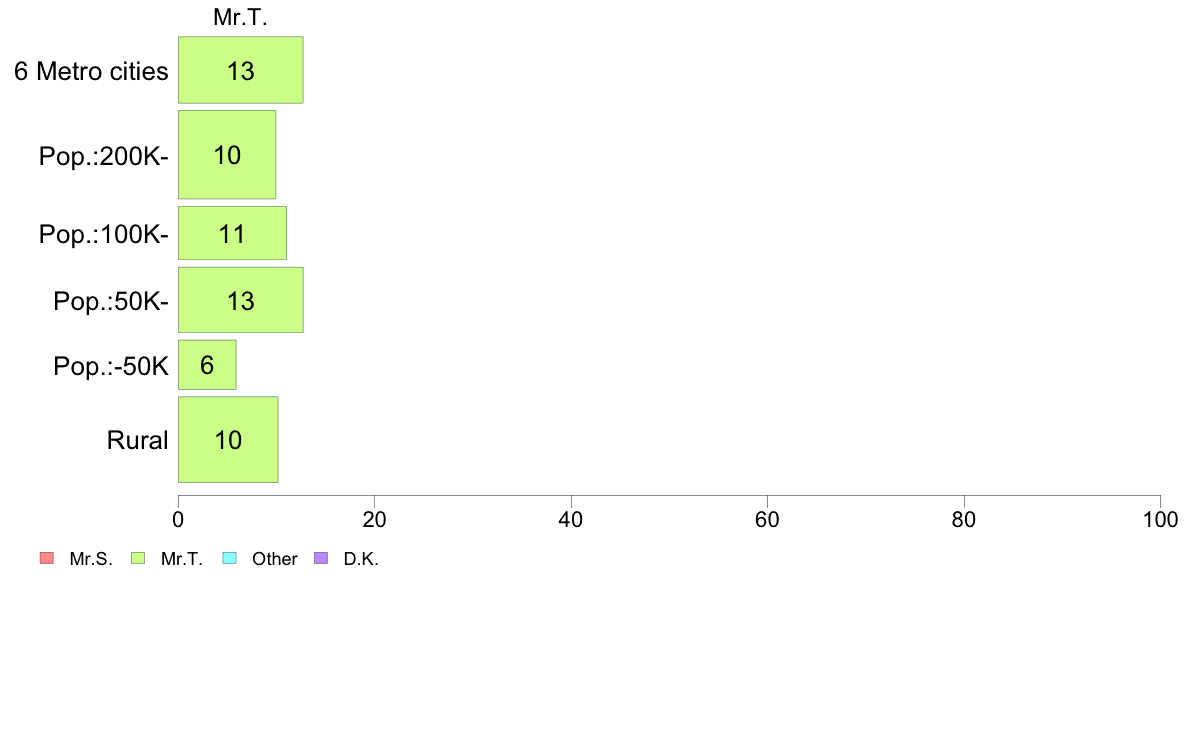Screen dimensions: 1188x736
Task: Click the 40 axis tick label
Action: pos(571,520)
